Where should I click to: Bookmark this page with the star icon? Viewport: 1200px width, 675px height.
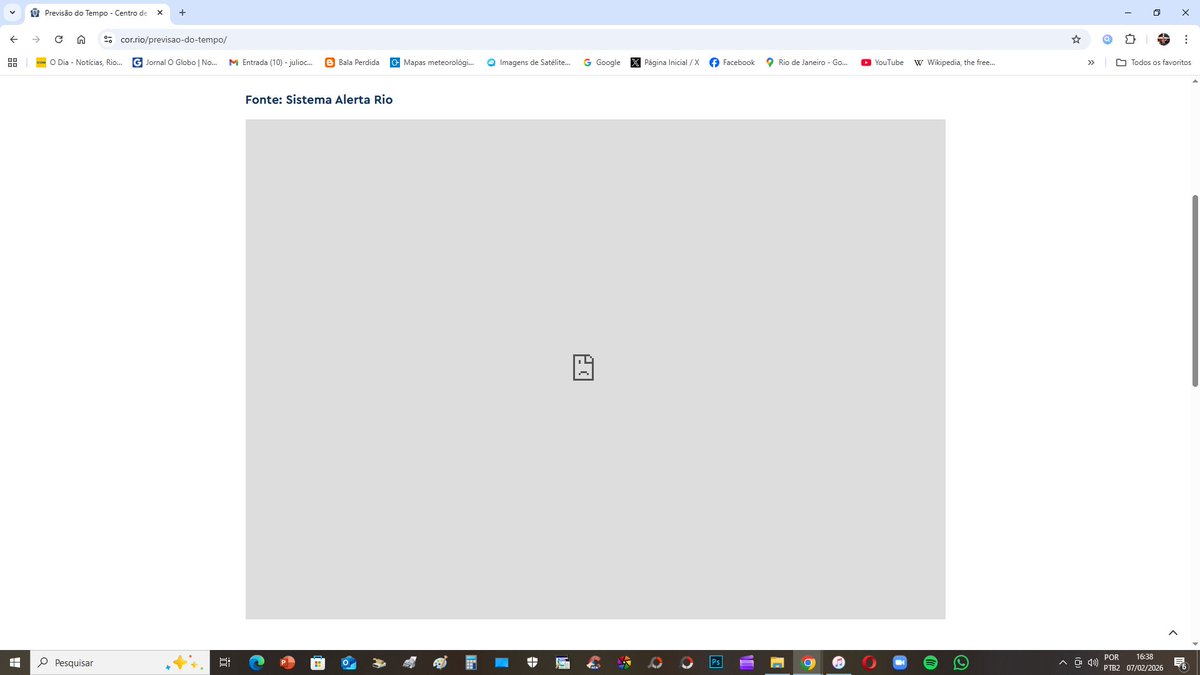pyautogui.click(x=1076, y=39)
